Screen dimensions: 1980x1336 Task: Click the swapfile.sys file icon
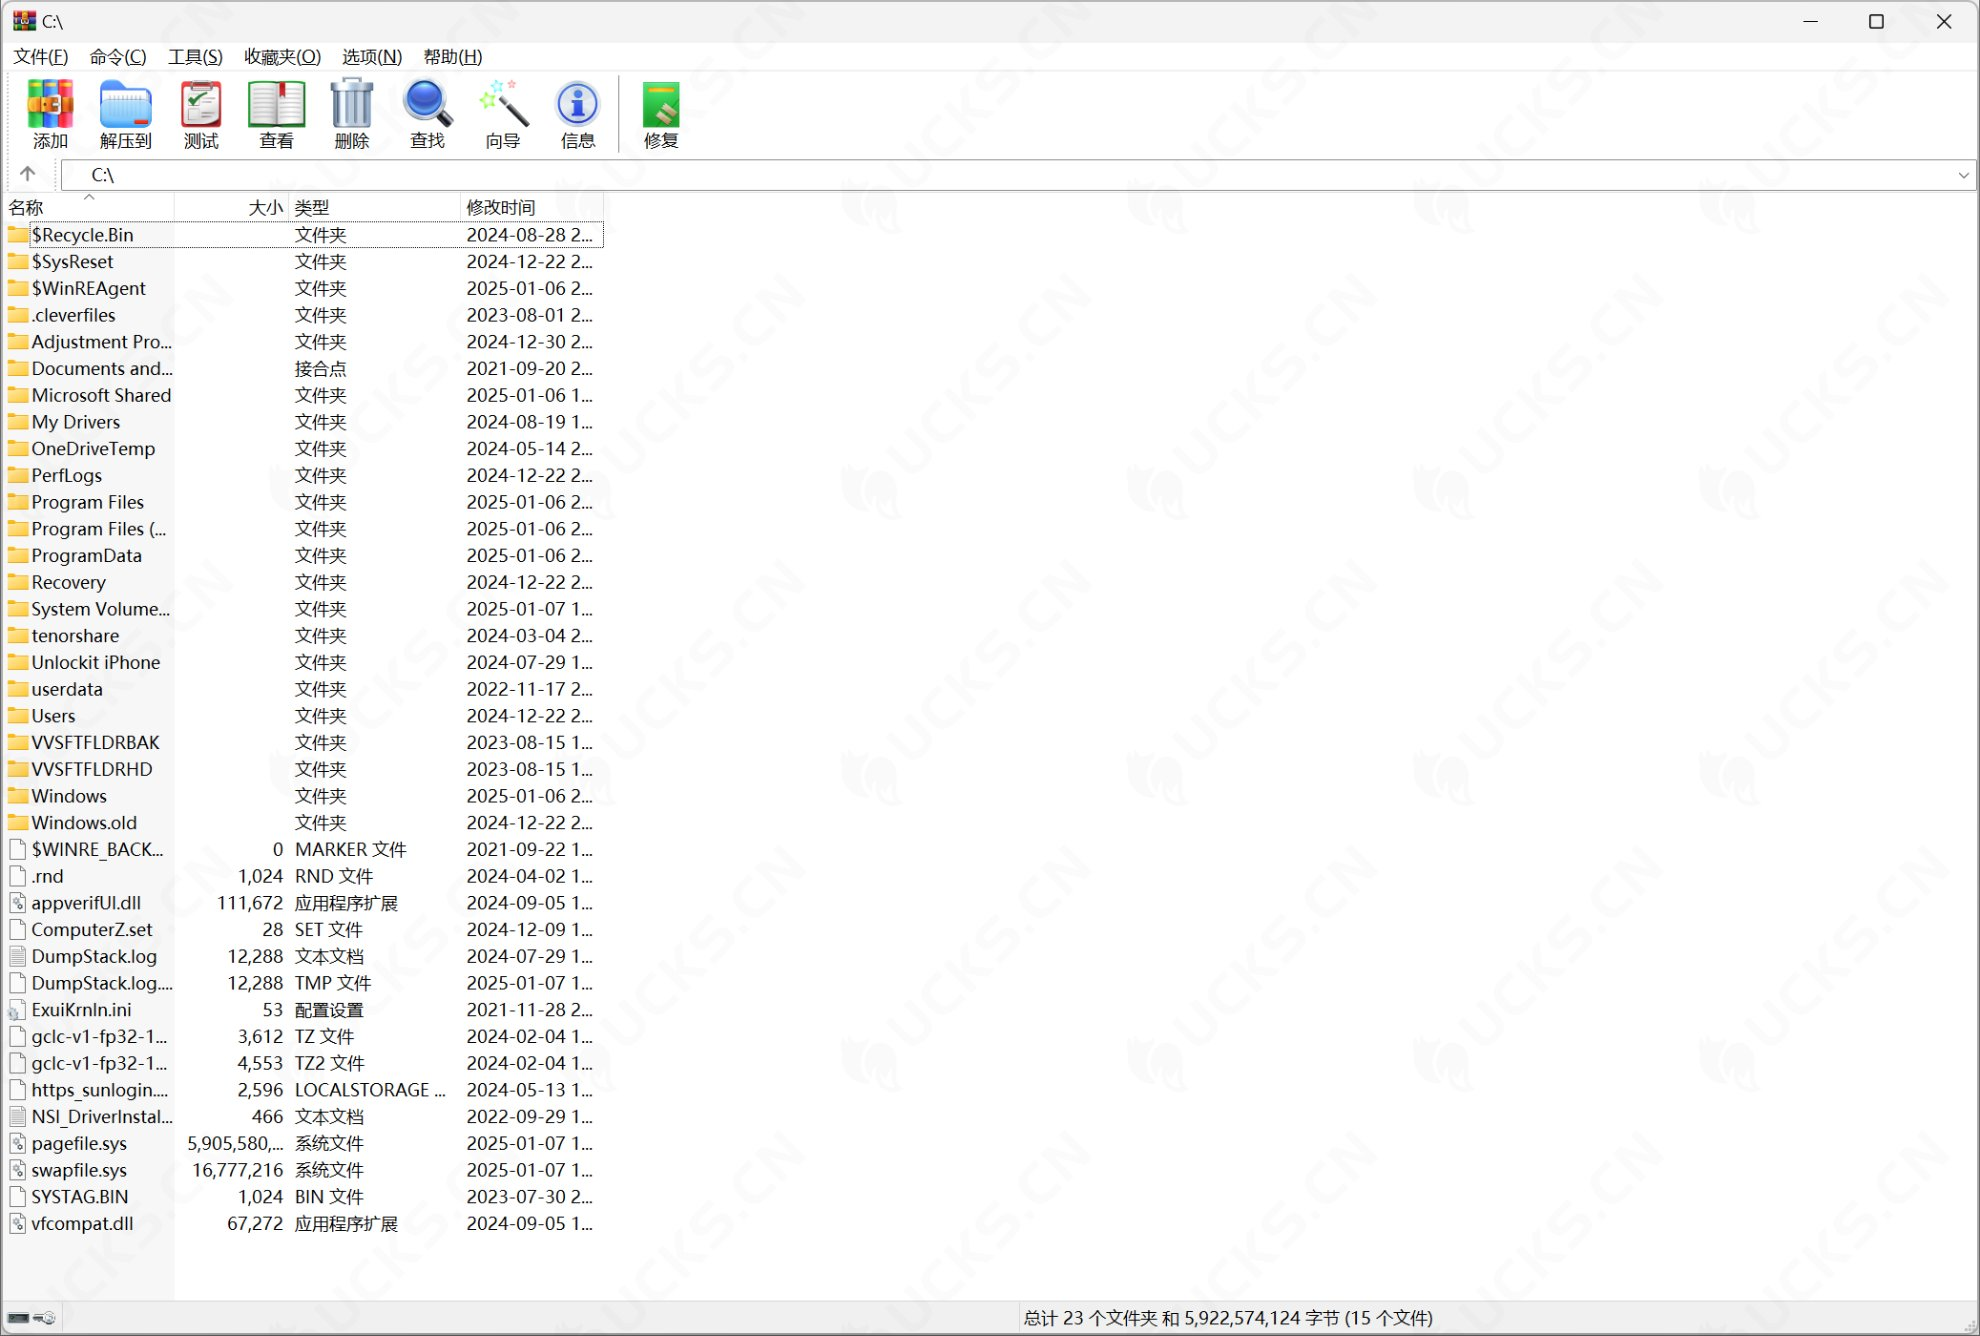click(x=18, y=1170)
